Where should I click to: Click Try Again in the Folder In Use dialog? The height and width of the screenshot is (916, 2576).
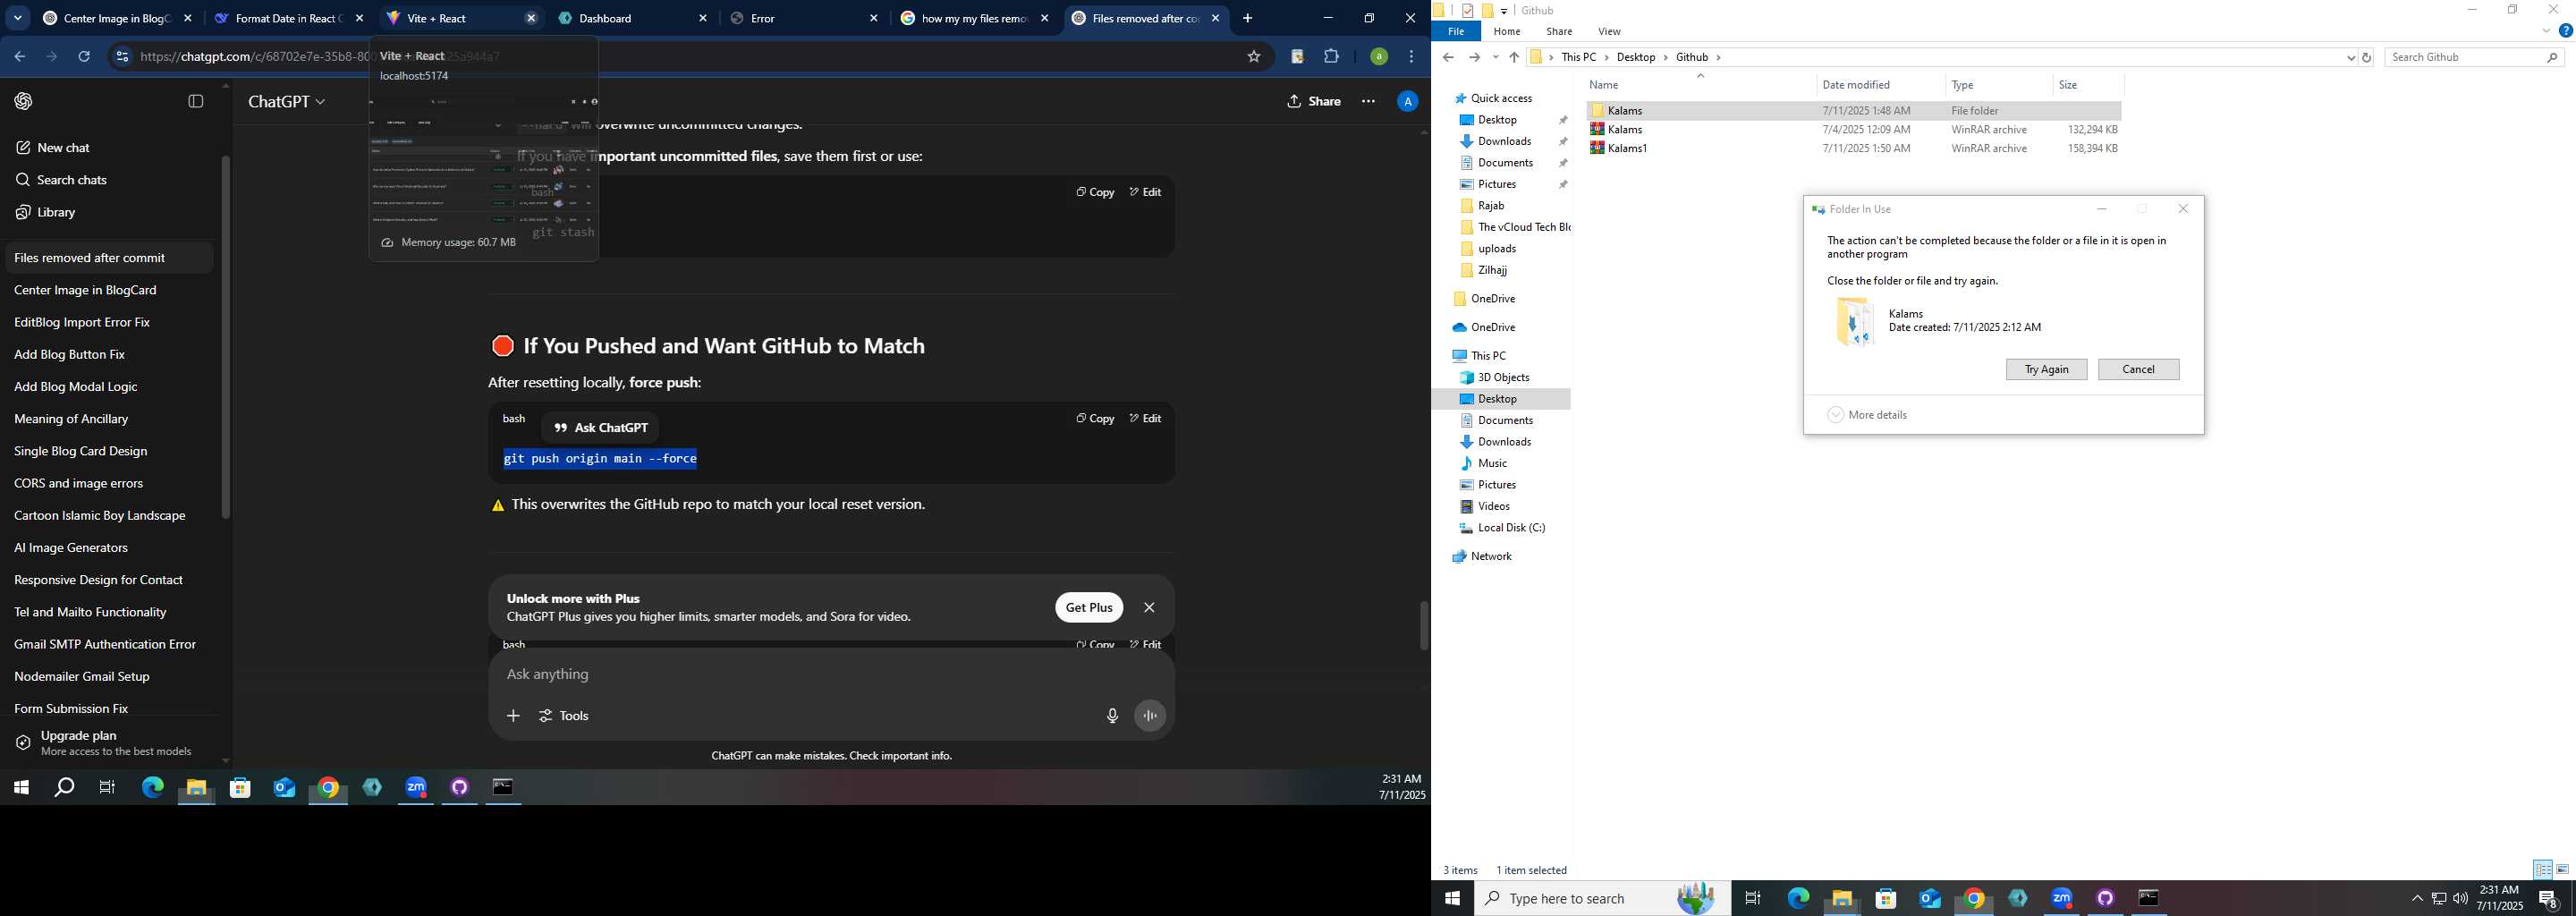click(2046, 369)
